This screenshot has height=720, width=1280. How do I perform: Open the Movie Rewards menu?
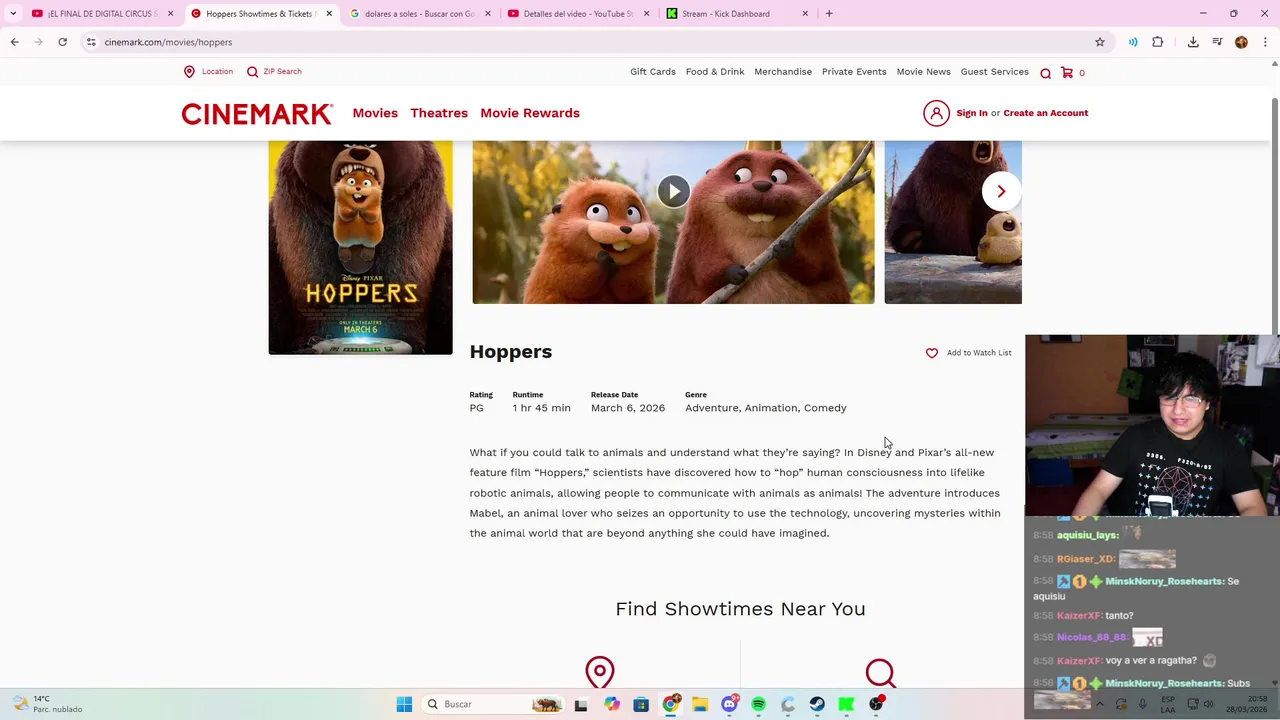(530, 113)
